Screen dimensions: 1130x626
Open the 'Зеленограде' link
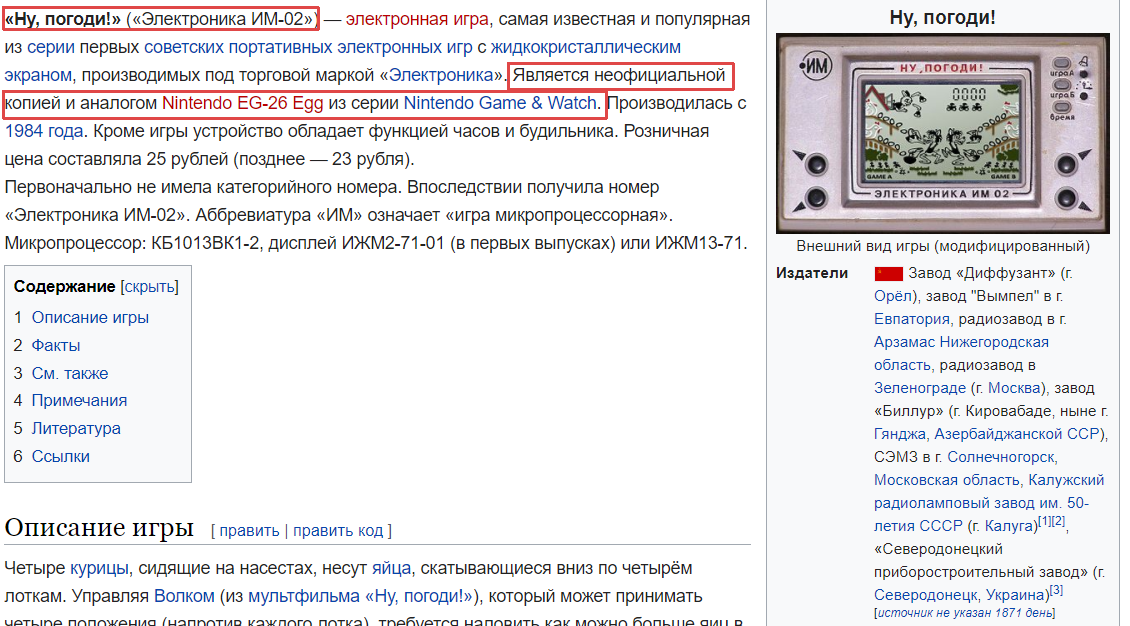coord(920,388)
